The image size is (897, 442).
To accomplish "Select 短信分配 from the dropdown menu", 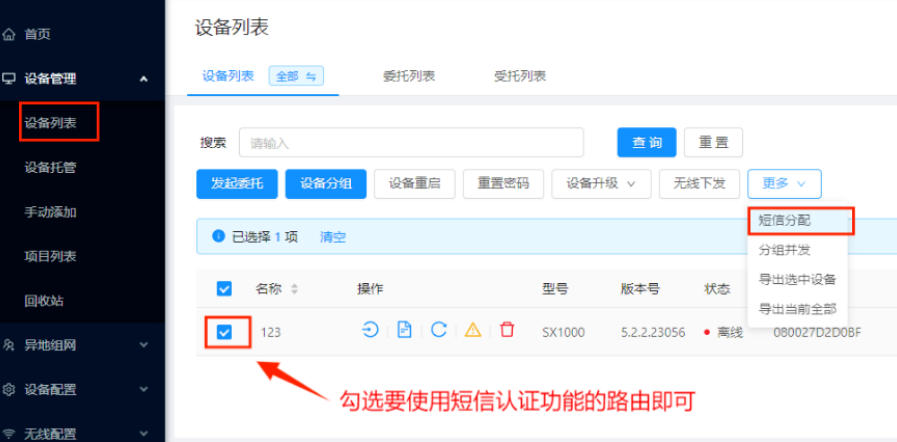I will [x=785, y=220].
